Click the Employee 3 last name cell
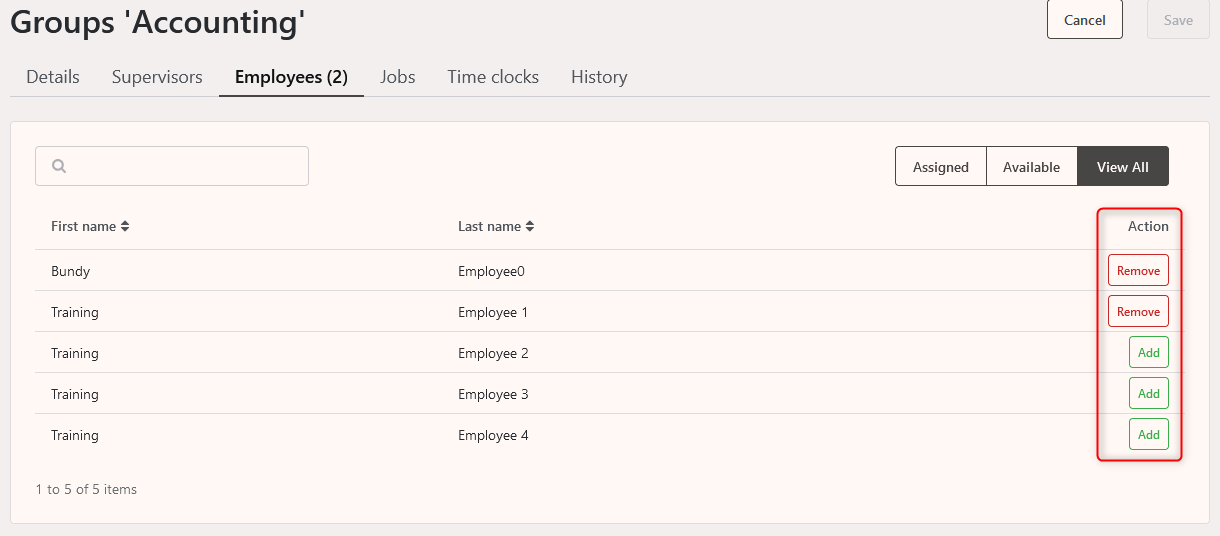Screen dimensions: 1220x536 (x=493, y=394)
